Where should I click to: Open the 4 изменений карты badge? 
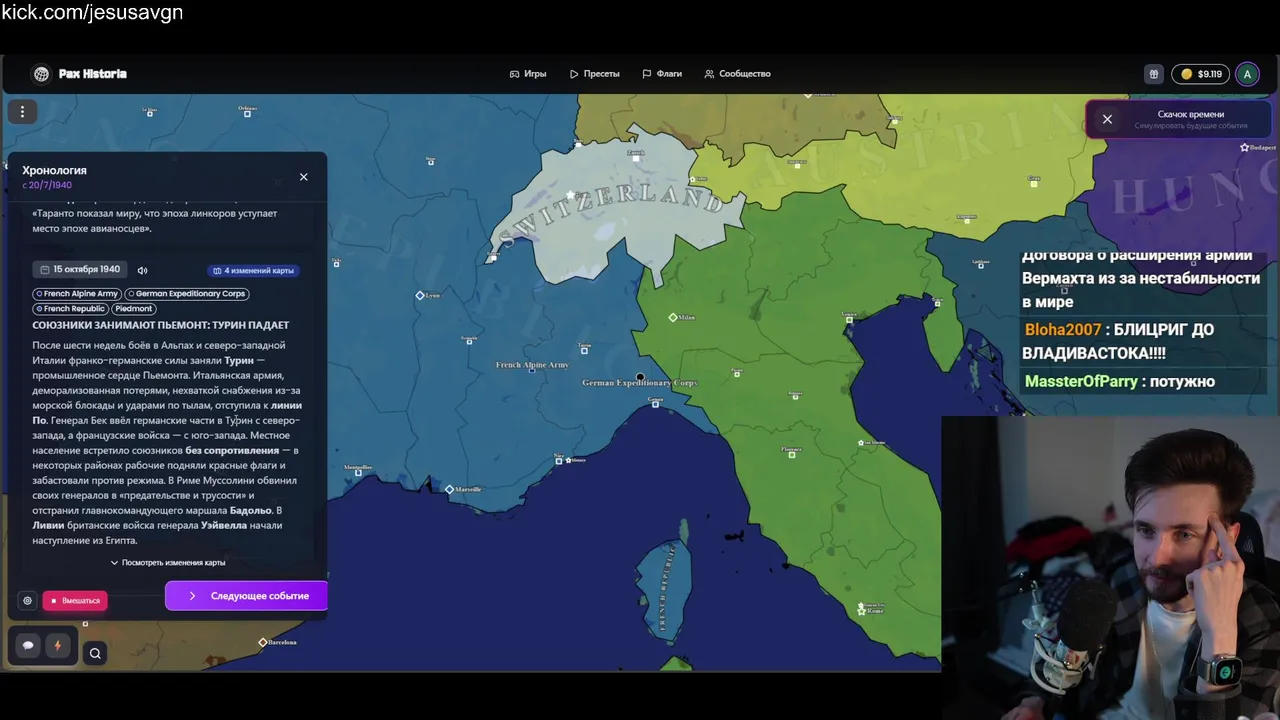(x=253, y=270)
